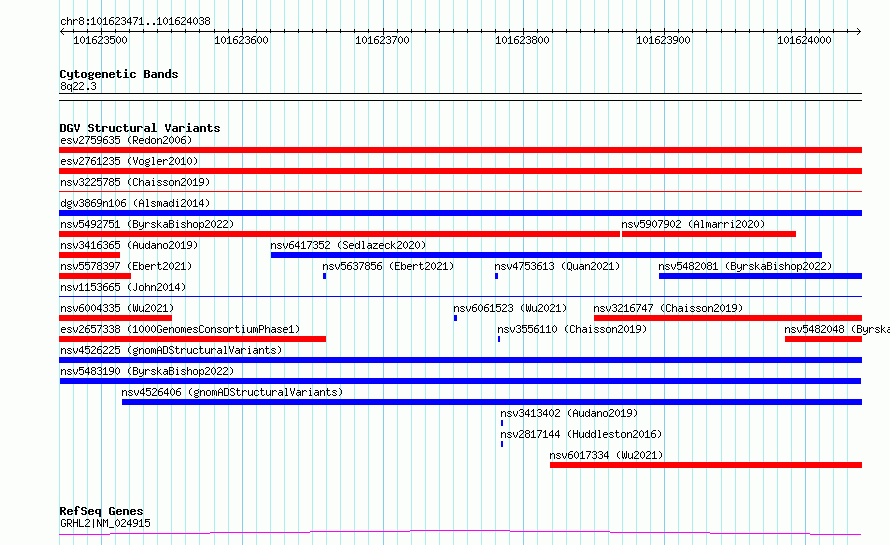
Task: Click the nsv6061523 (Wu2021) label
Action: pyautogui.click(x=510, y=308)
